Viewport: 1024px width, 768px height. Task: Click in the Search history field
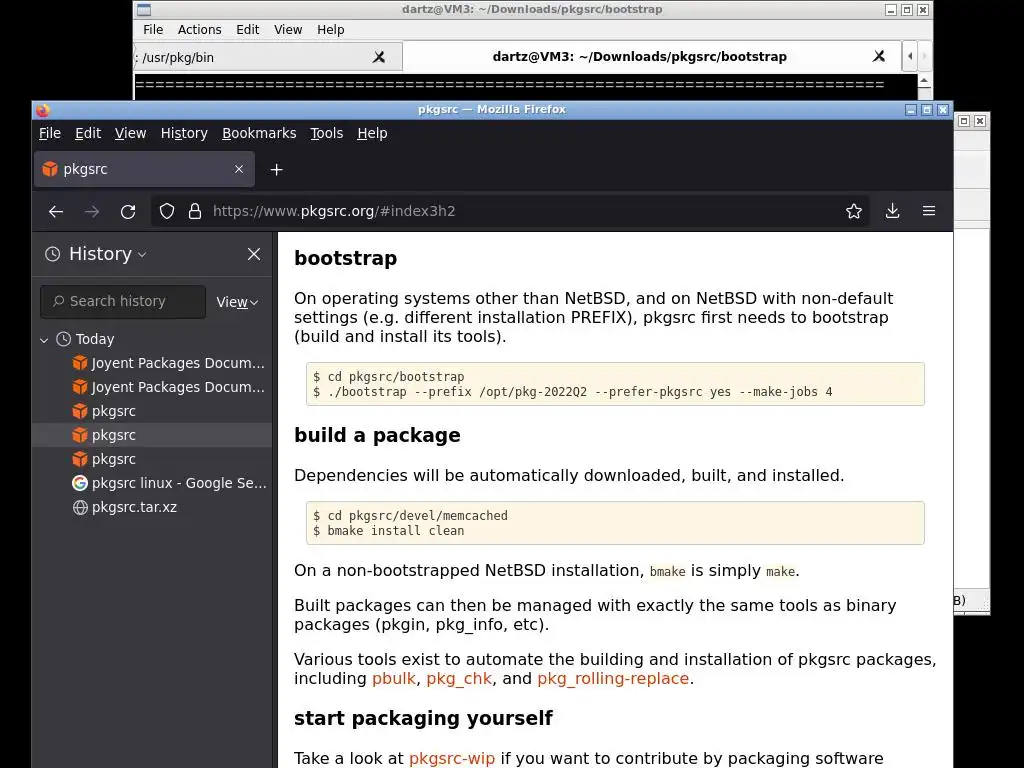(x=123, y=302)
